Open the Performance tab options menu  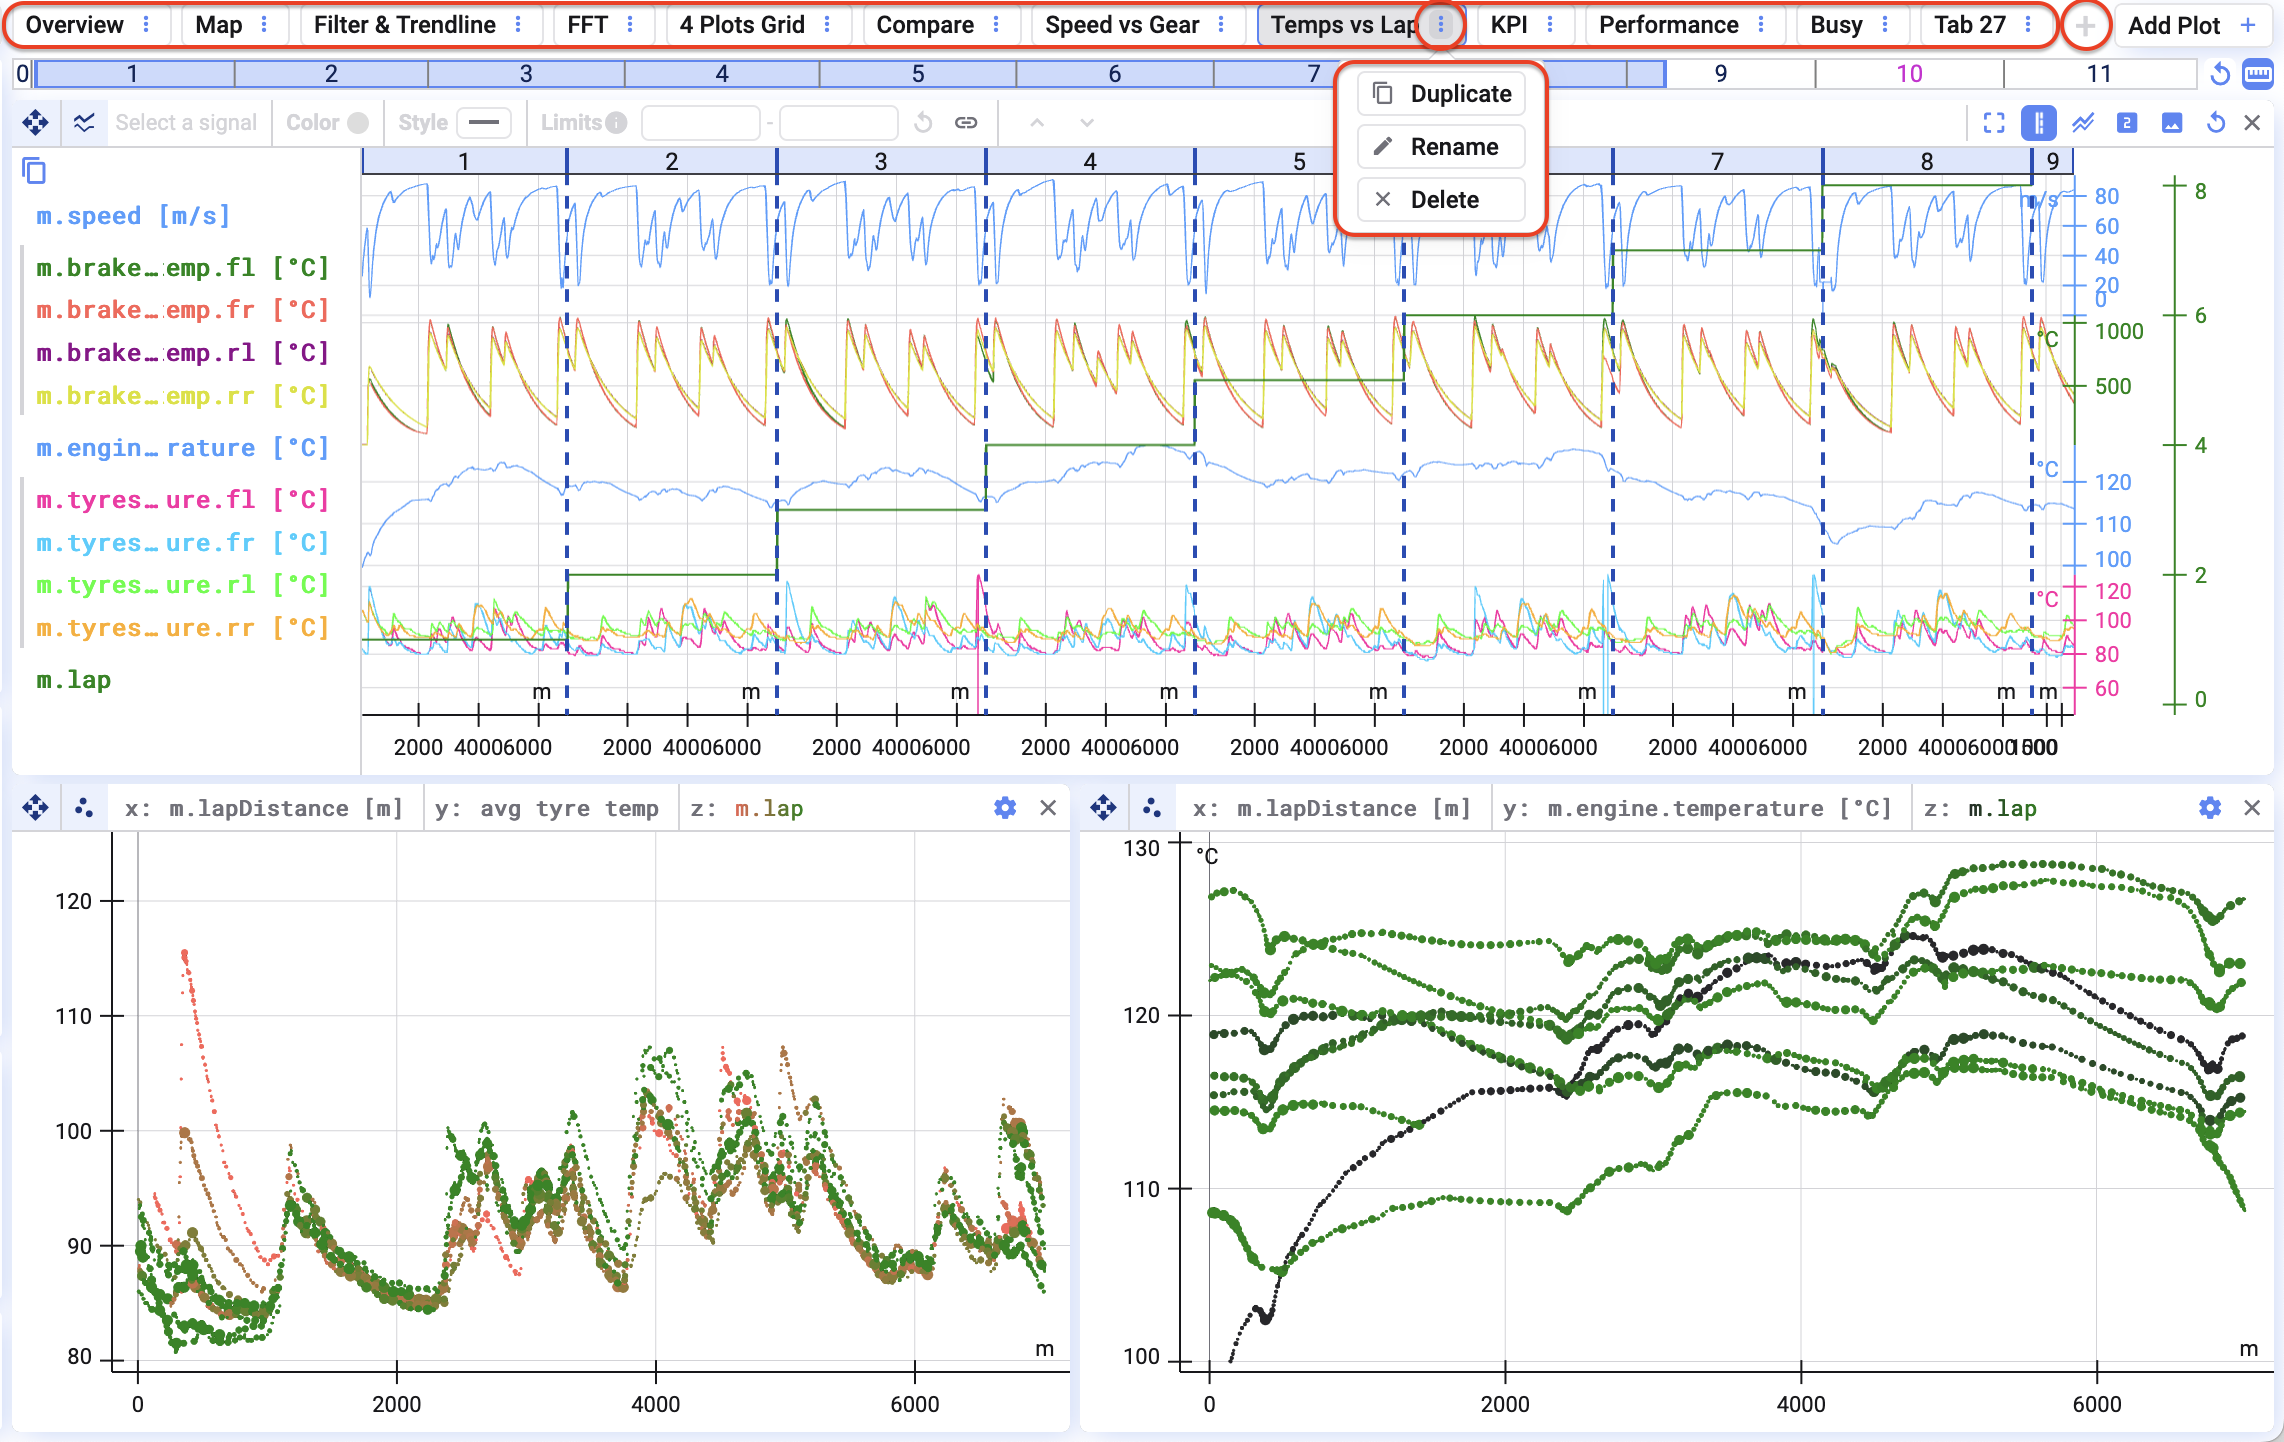(1761, 25)
